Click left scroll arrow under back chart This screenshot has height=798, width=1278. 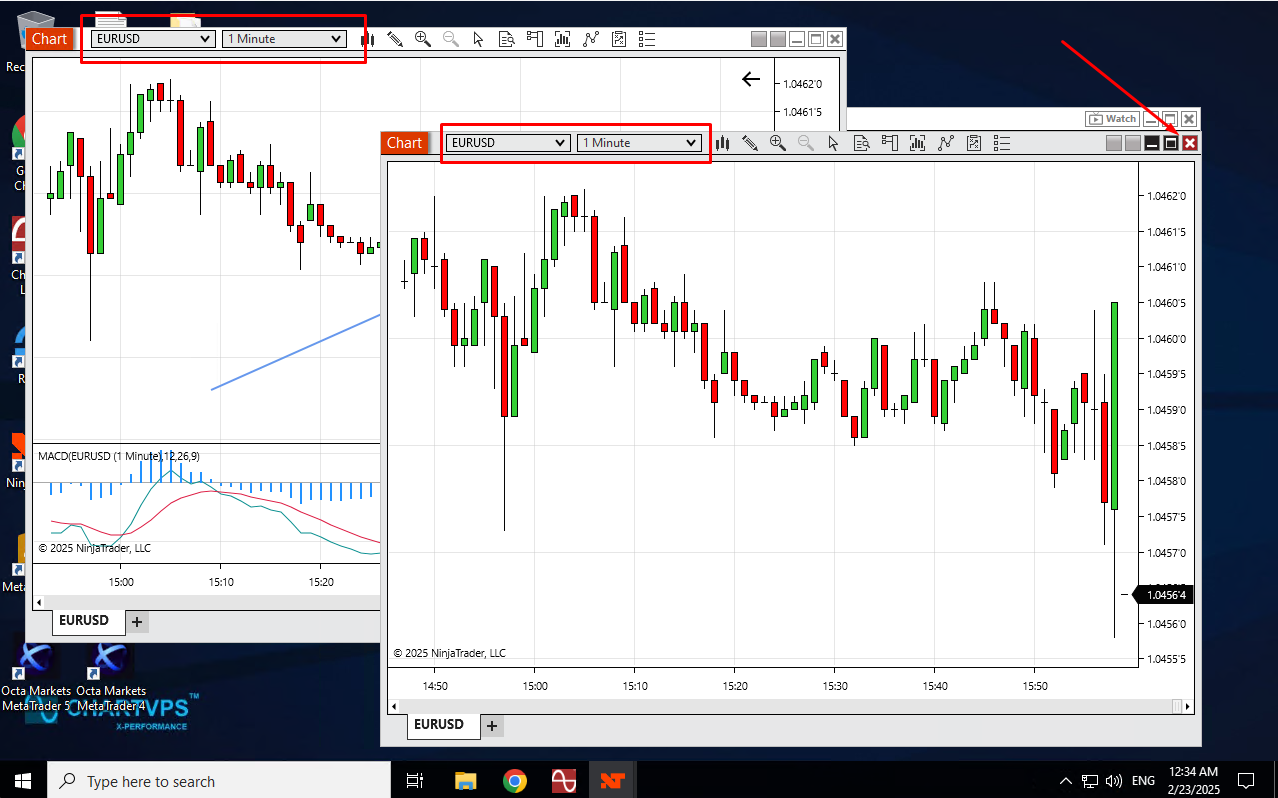pyautogui.click(x=39, y=602)
